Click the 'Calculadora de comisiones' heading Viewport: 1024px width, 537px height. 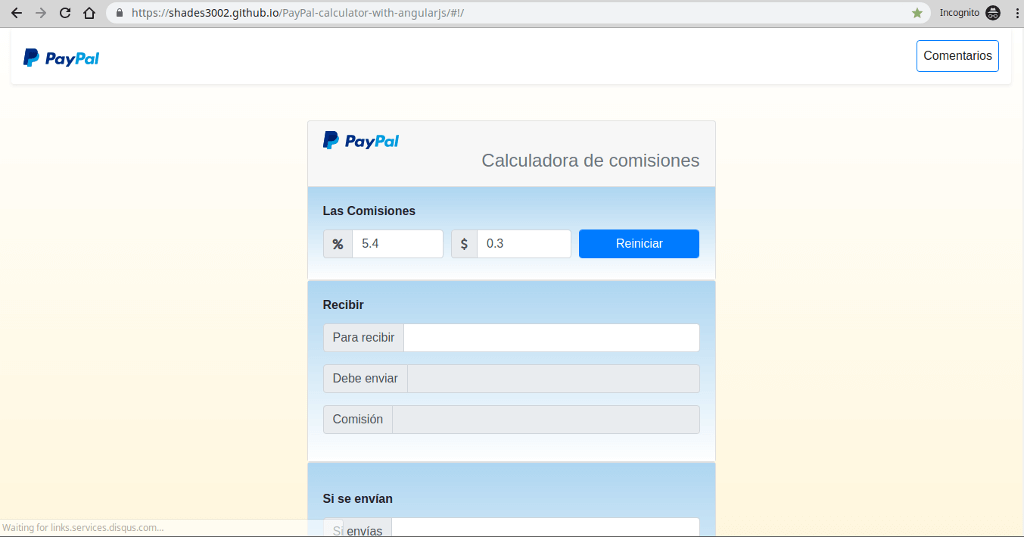tap(590, 161)
